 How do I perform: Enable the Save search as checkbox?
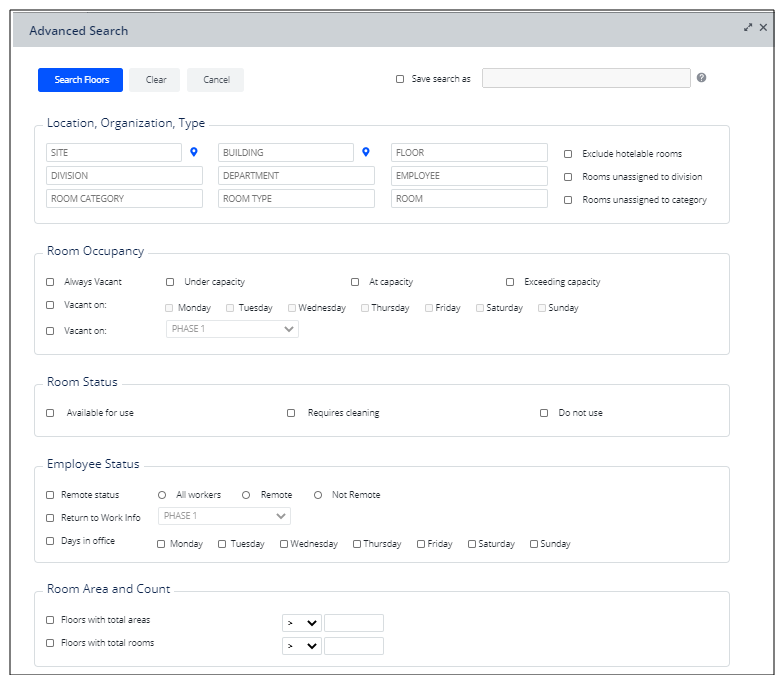pyautogui.click(x=400, y=79)
